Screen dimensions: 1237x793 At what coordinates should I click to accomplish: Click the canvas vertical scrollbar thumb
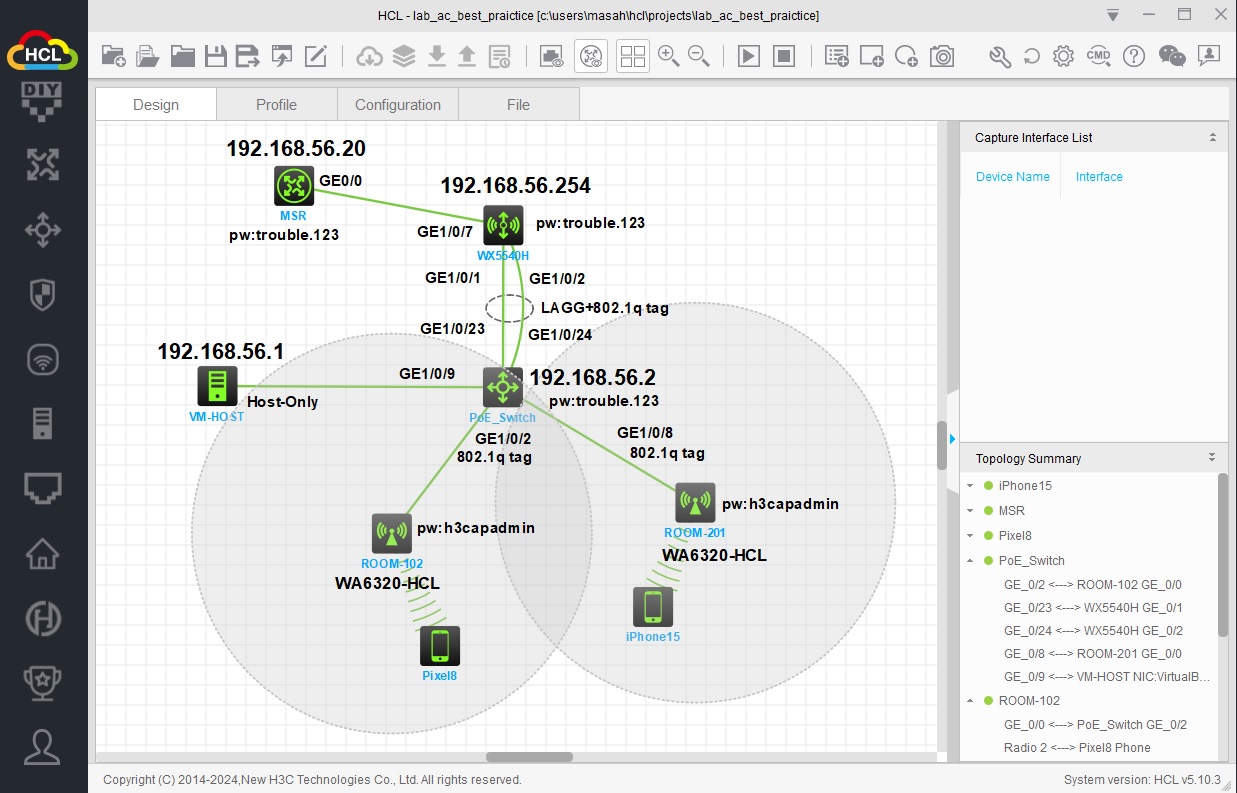click(941, 445)
